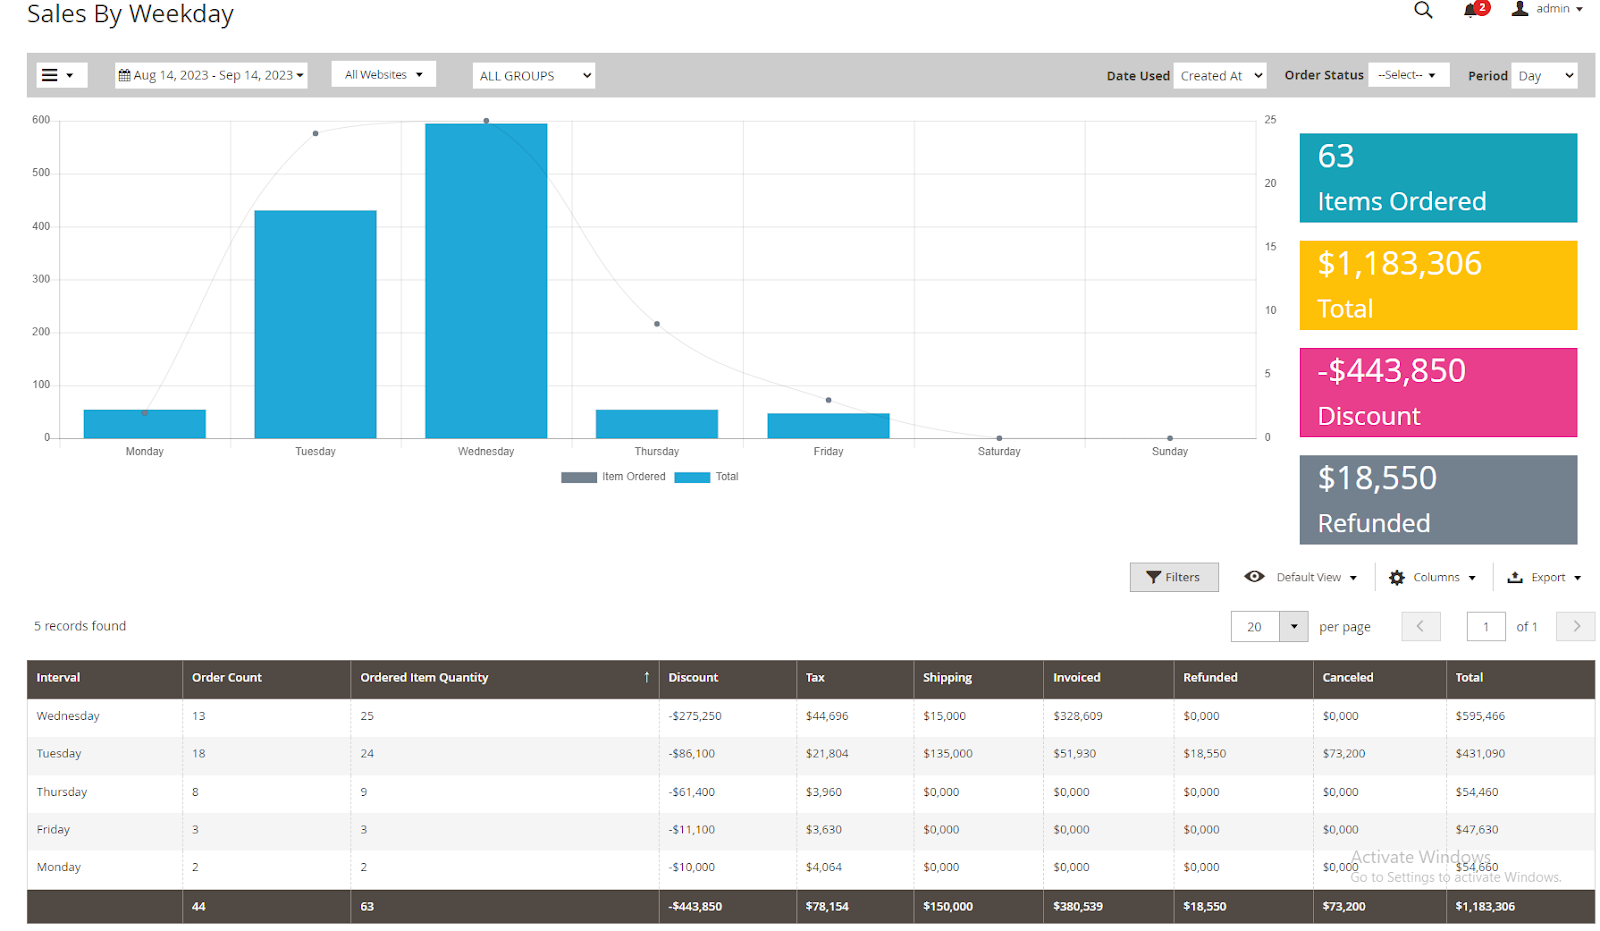Click Tuesday order count link 18
Screen dimensions: 1600x931
click(199, 754)
